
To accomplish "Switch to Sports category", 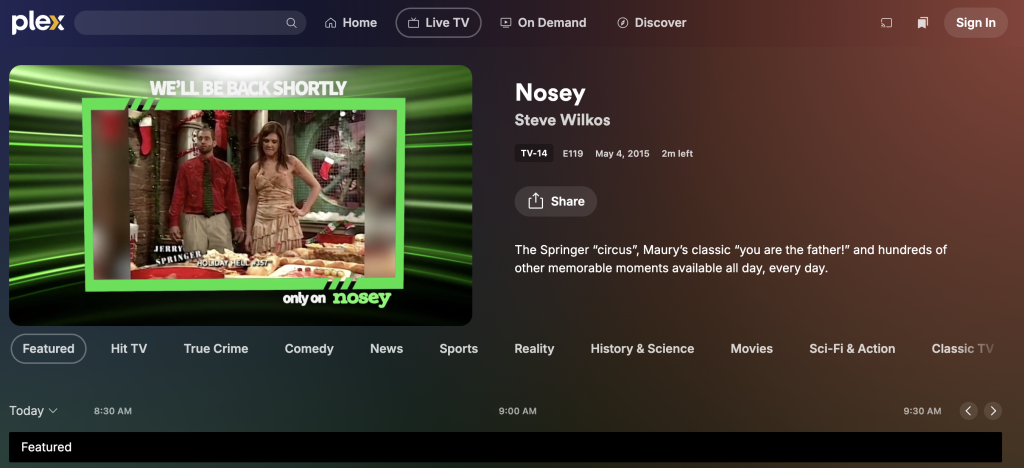I will (458, 349).
